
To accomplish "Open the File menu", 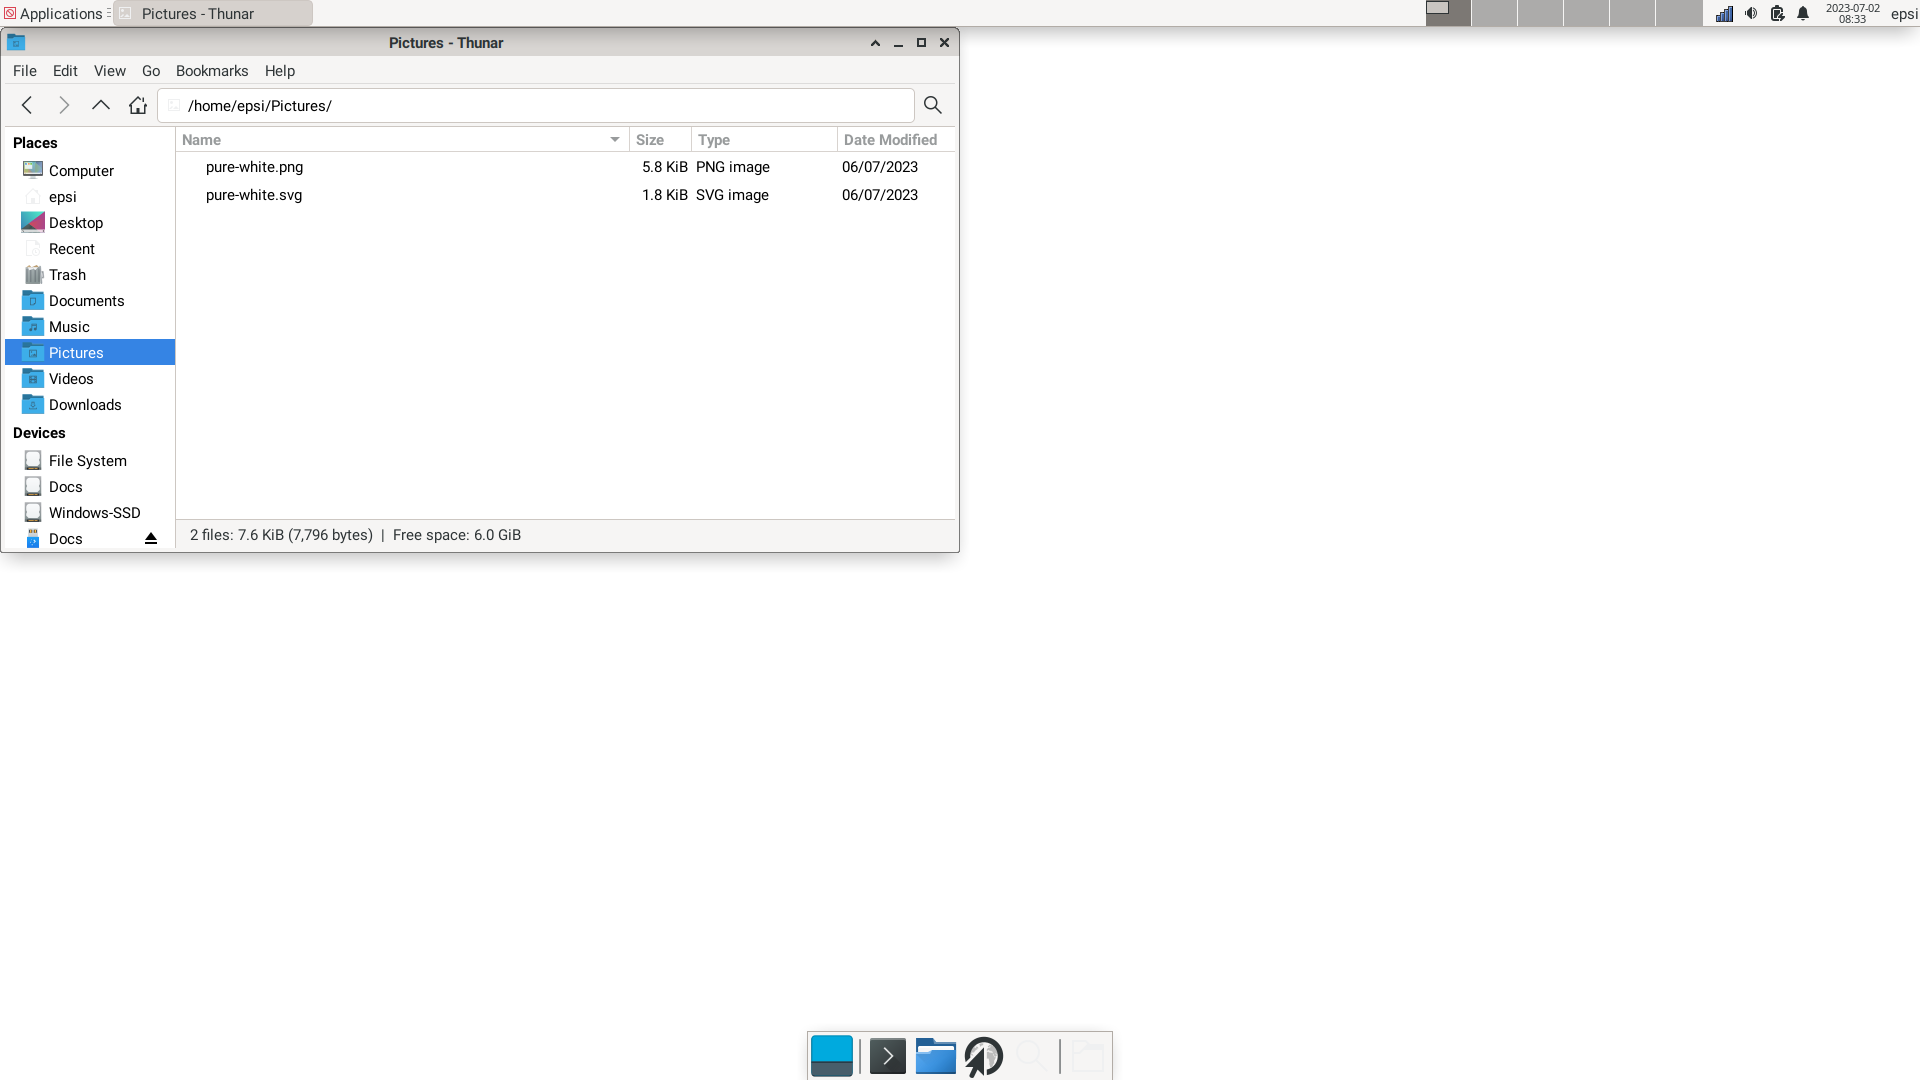I will click(24, 71).
